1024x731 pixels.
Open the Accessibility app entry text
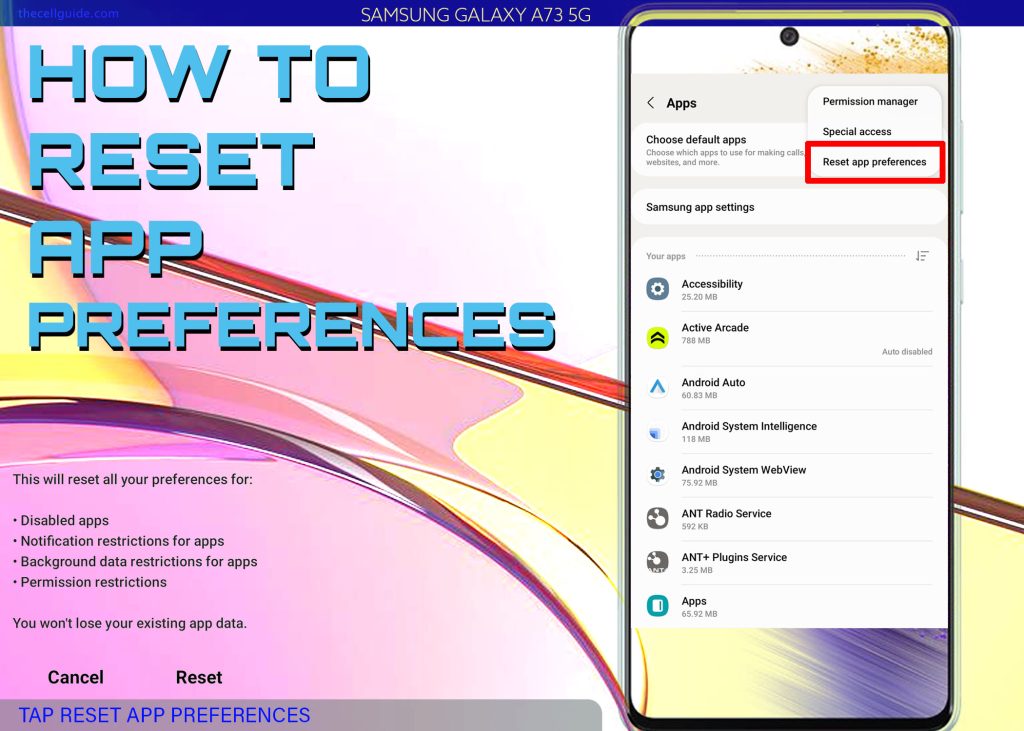(x=712, y=289)
